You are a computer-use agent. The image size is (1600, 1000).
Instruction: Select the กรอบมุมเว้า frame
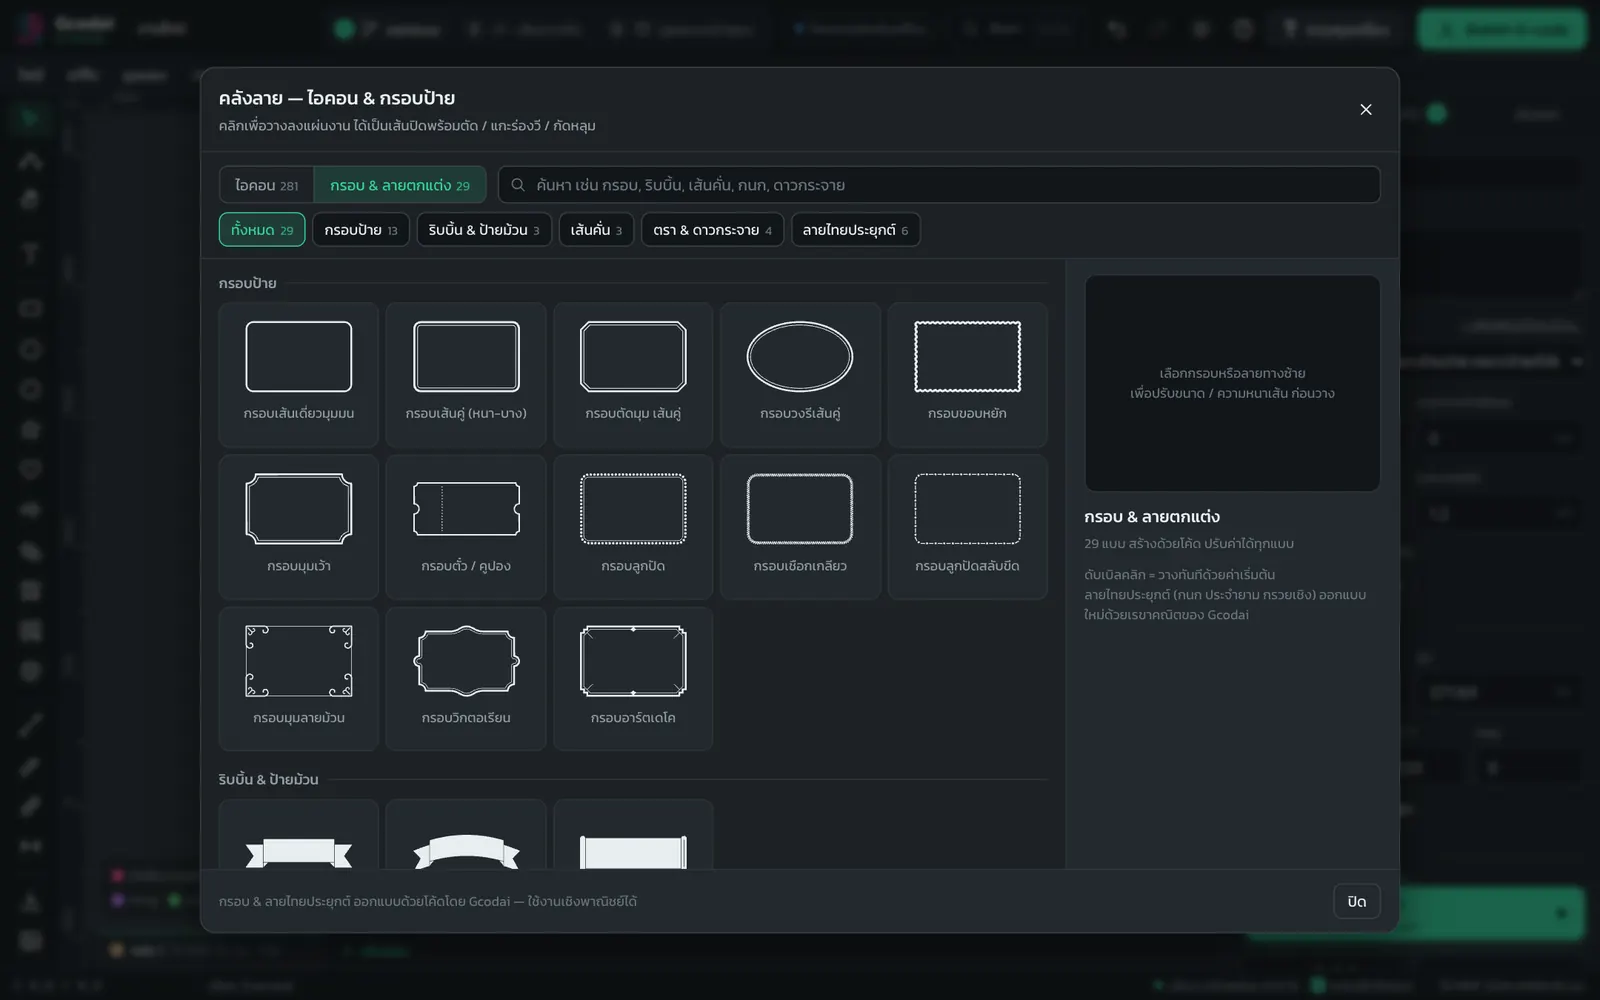[298, 527]
